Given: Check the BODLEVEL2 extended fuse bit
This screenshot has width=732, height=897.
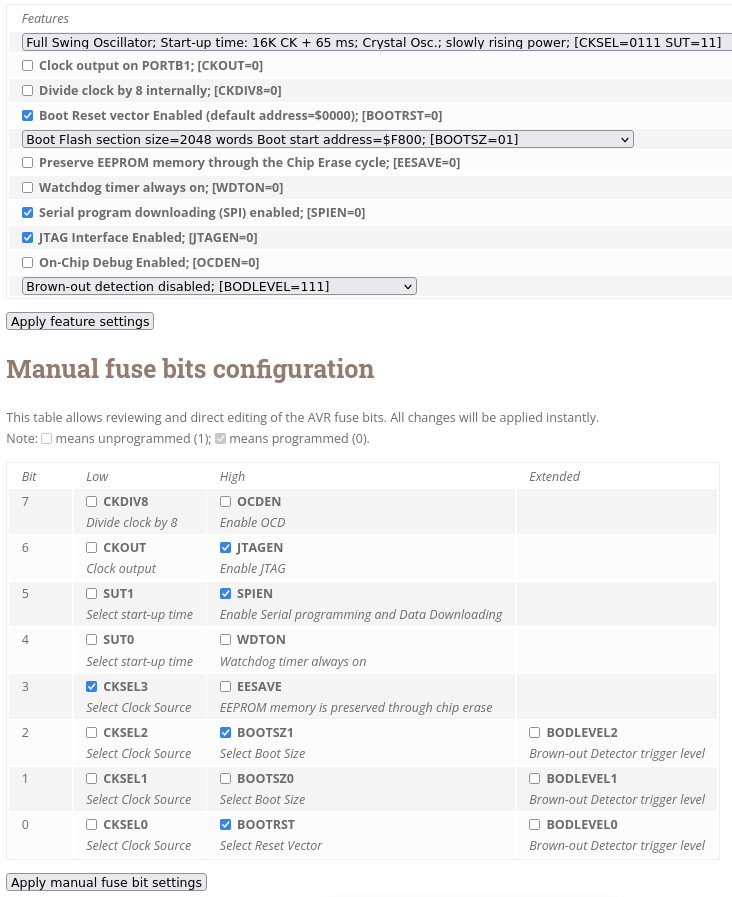Looking at the screenshot, I should 535,733.
